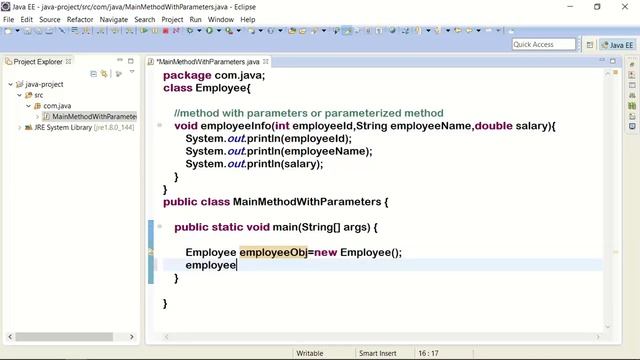Click the green Run button
This screenshot has height=360, width=640.
click(x=209, y=31)
